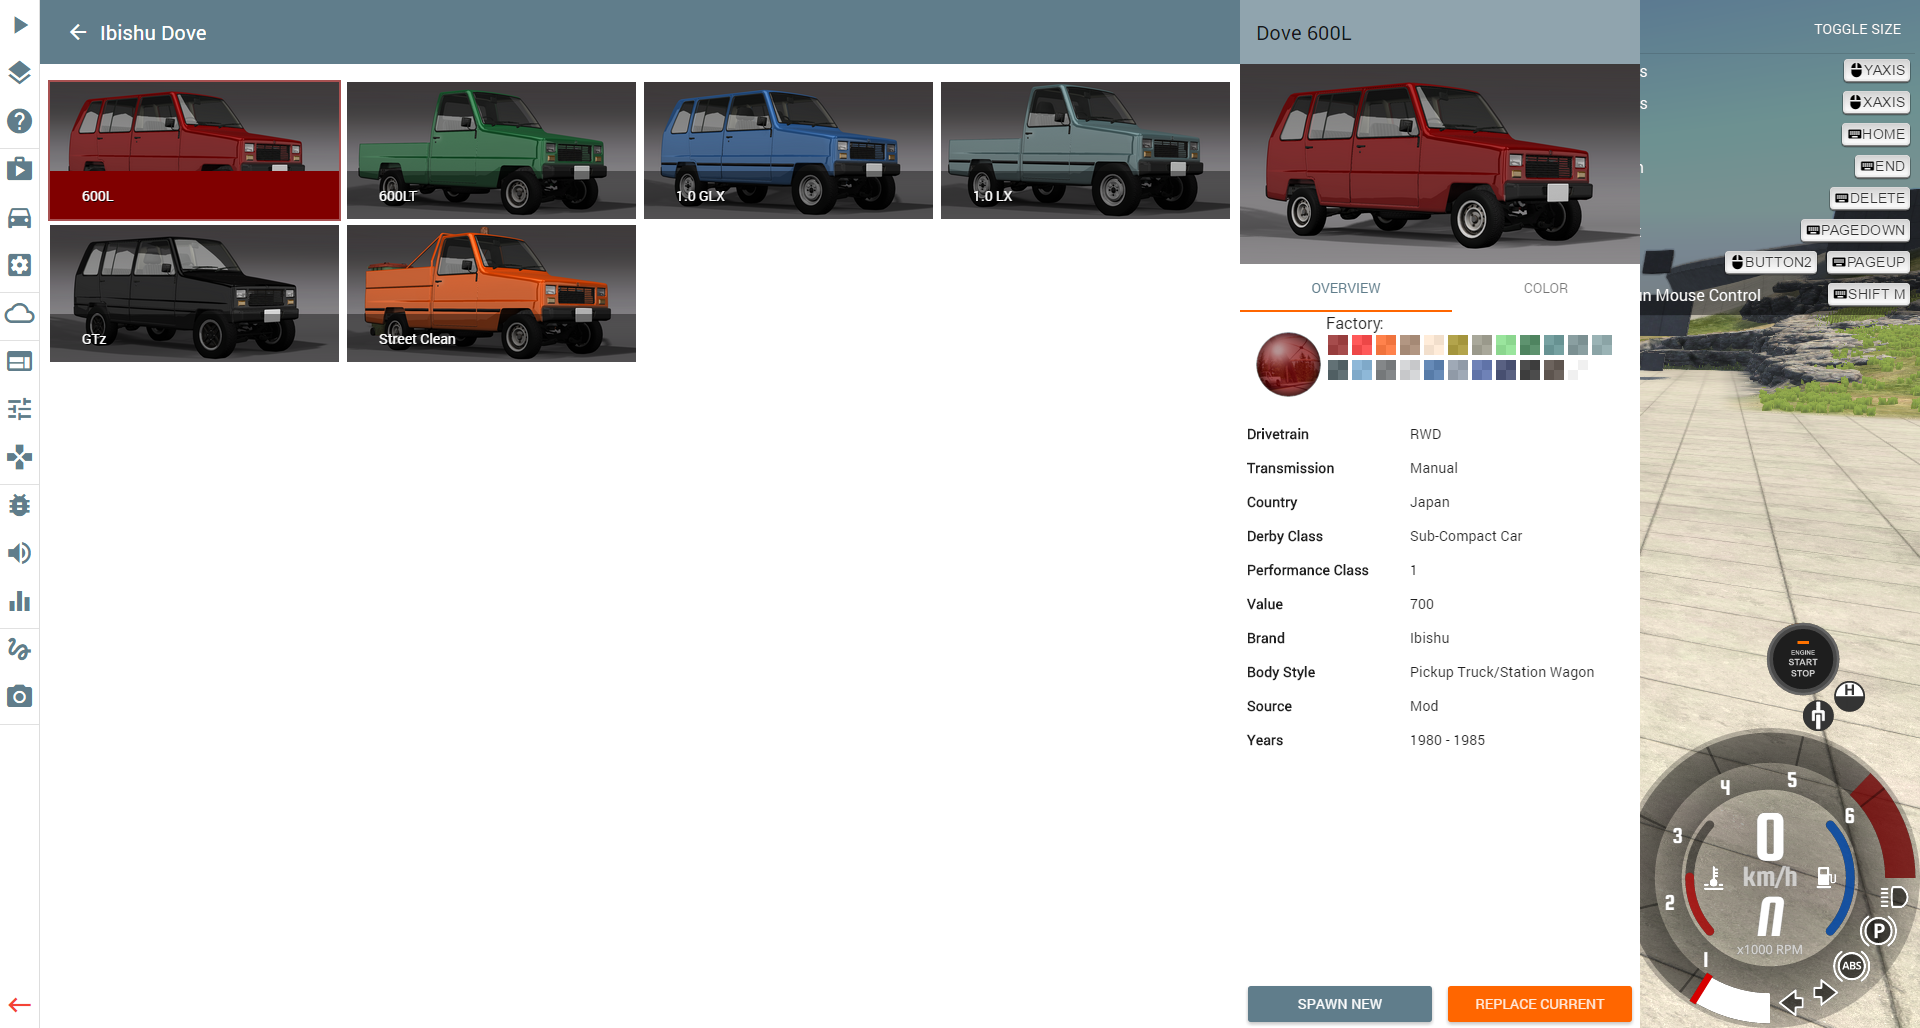The image size is (1920, 1028).
Task: Click the red left arrow at sidebar bottom
Action: (x=20, y=1005)
